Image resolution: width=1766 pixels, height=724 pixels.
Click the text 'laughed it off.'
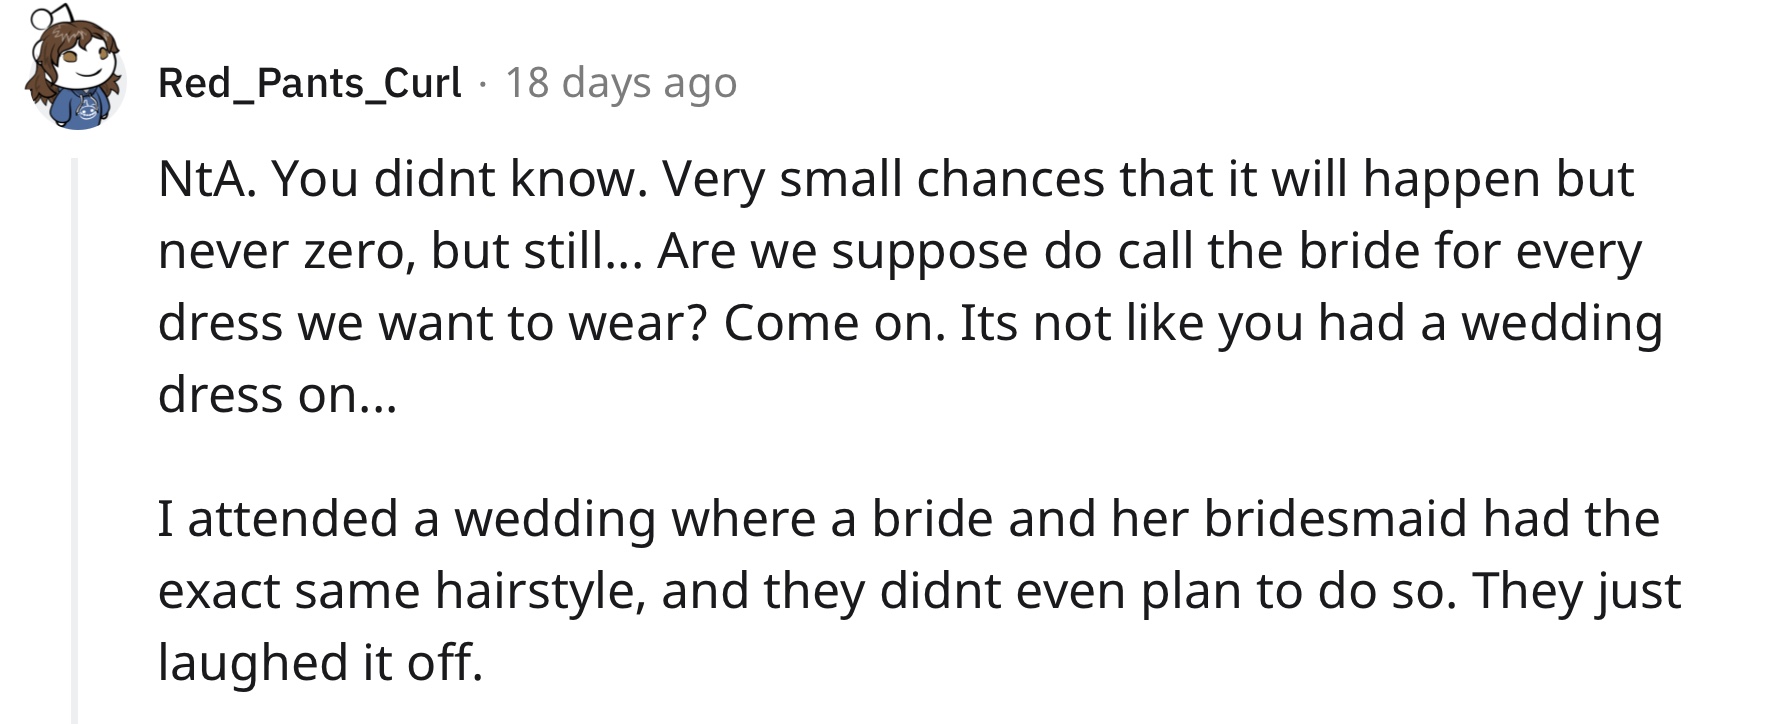321,663
